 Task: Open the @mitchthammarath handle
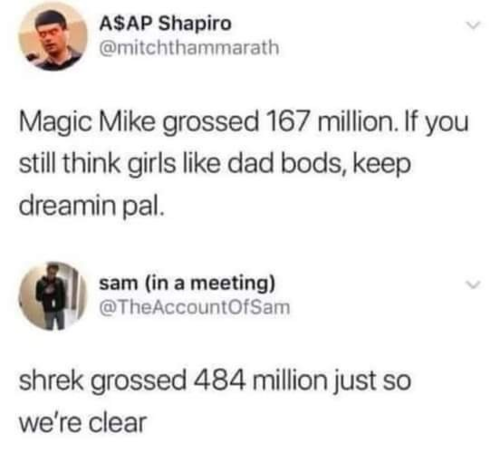[x=189, y=47]
